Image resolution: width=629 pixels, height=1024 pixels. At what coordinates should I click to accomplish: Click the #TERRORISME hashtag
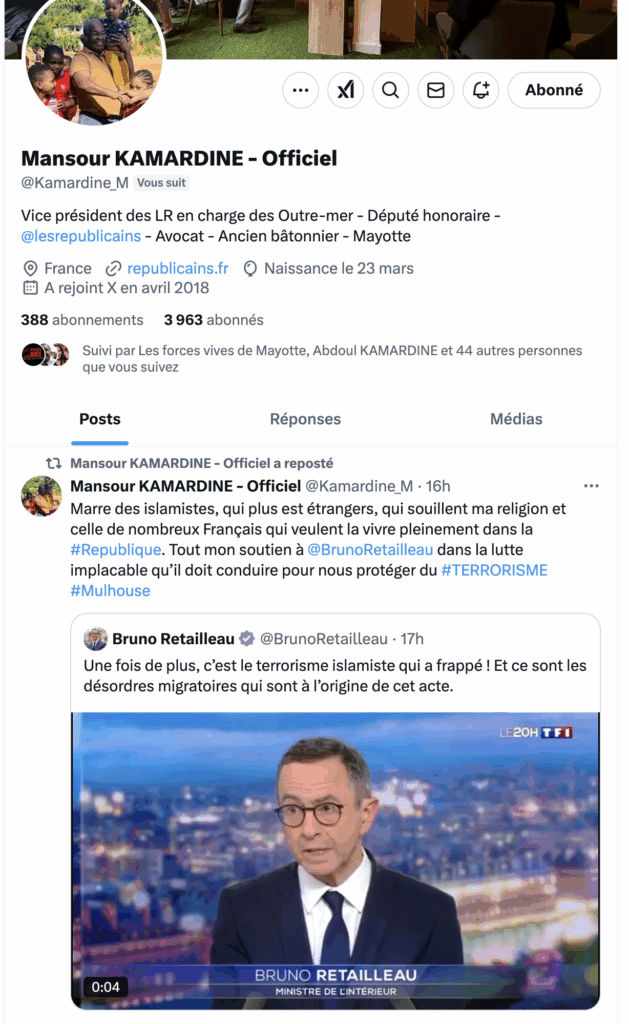pyautogui.click(x=494, y=570)
